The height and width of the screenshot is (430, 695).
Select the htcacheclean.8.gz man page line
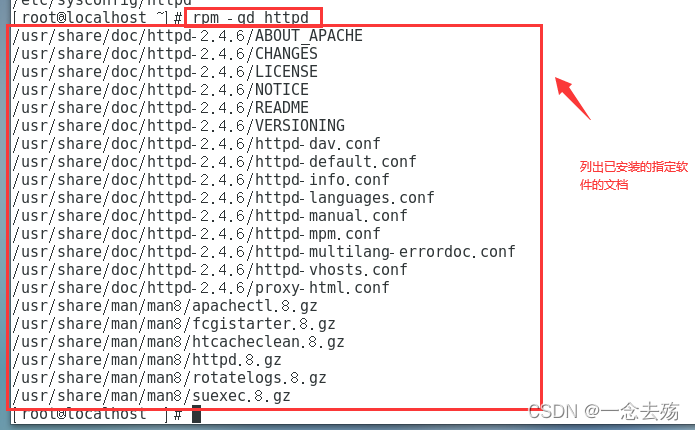click(x=179, y=342)
